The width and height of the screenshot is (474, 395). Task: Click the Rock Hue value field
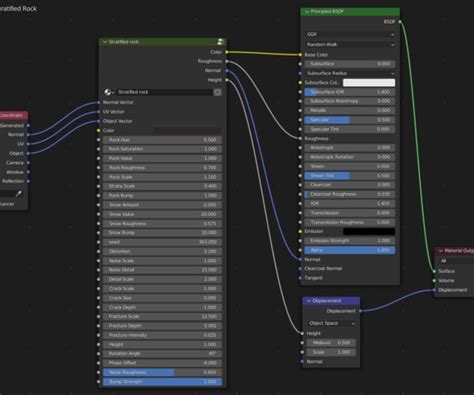162,140
